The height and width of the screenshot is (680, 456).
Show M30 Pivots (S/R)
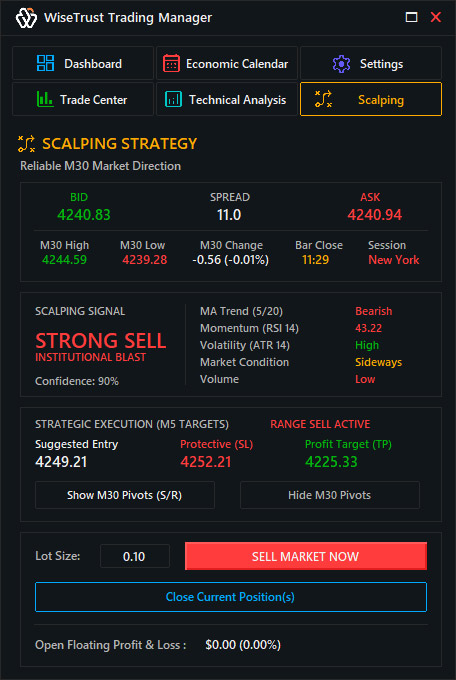(125, 495)
